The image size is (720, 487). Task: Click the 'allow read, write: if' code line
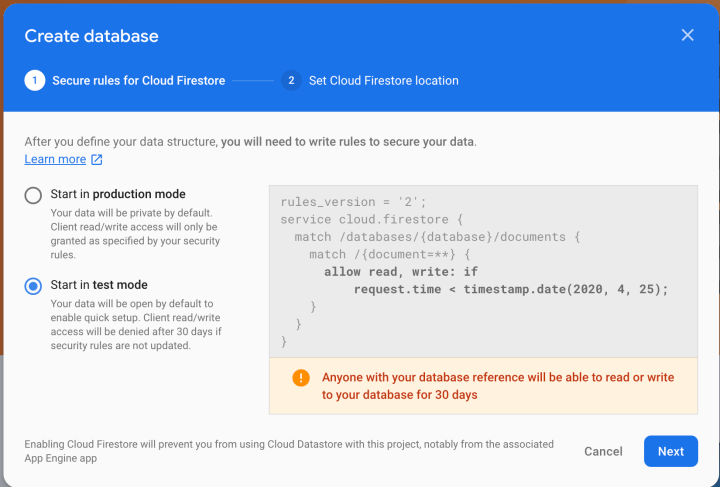[398, 272]
